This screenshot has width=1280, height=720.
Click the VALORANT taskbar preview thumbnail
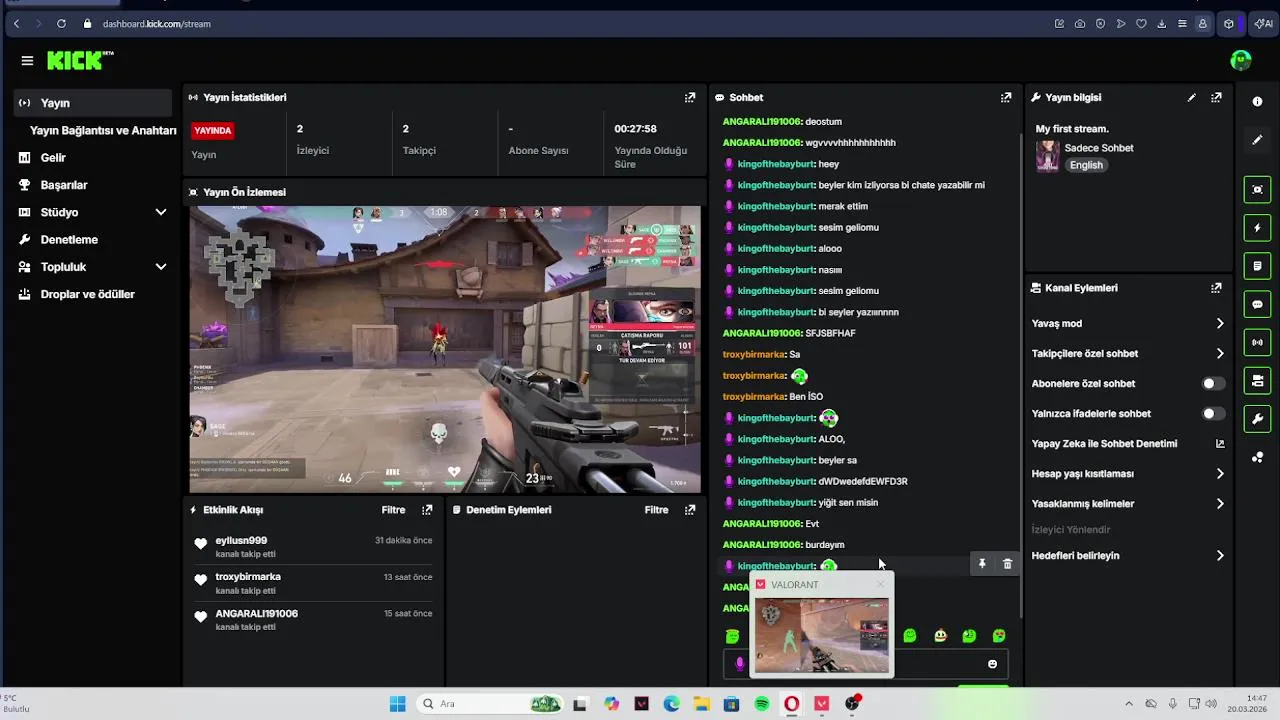(821, 635)
